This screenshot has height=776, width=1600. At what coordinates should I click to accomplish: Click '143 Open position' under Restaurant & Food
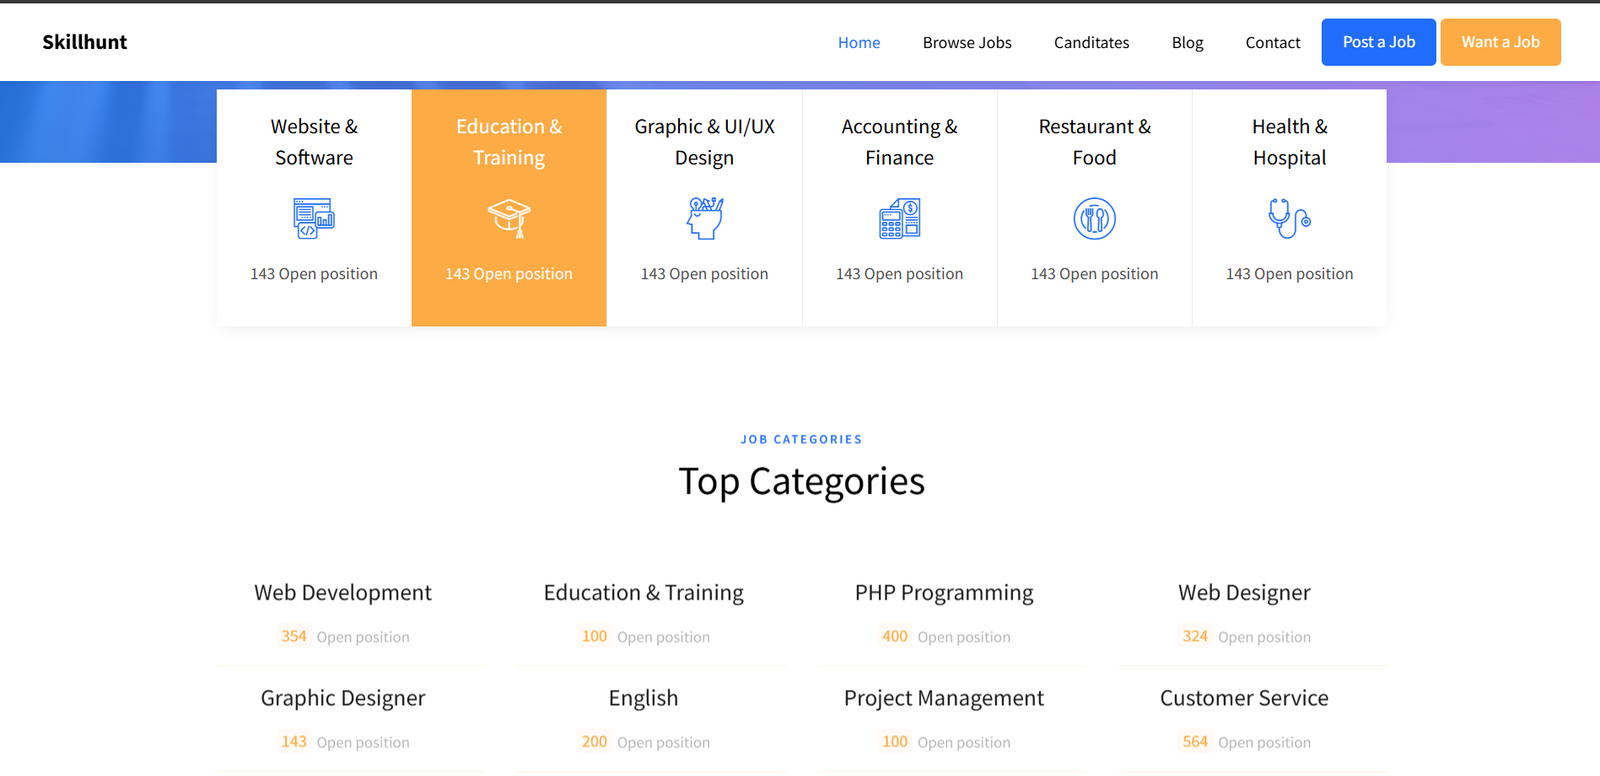pos(1095,274)
